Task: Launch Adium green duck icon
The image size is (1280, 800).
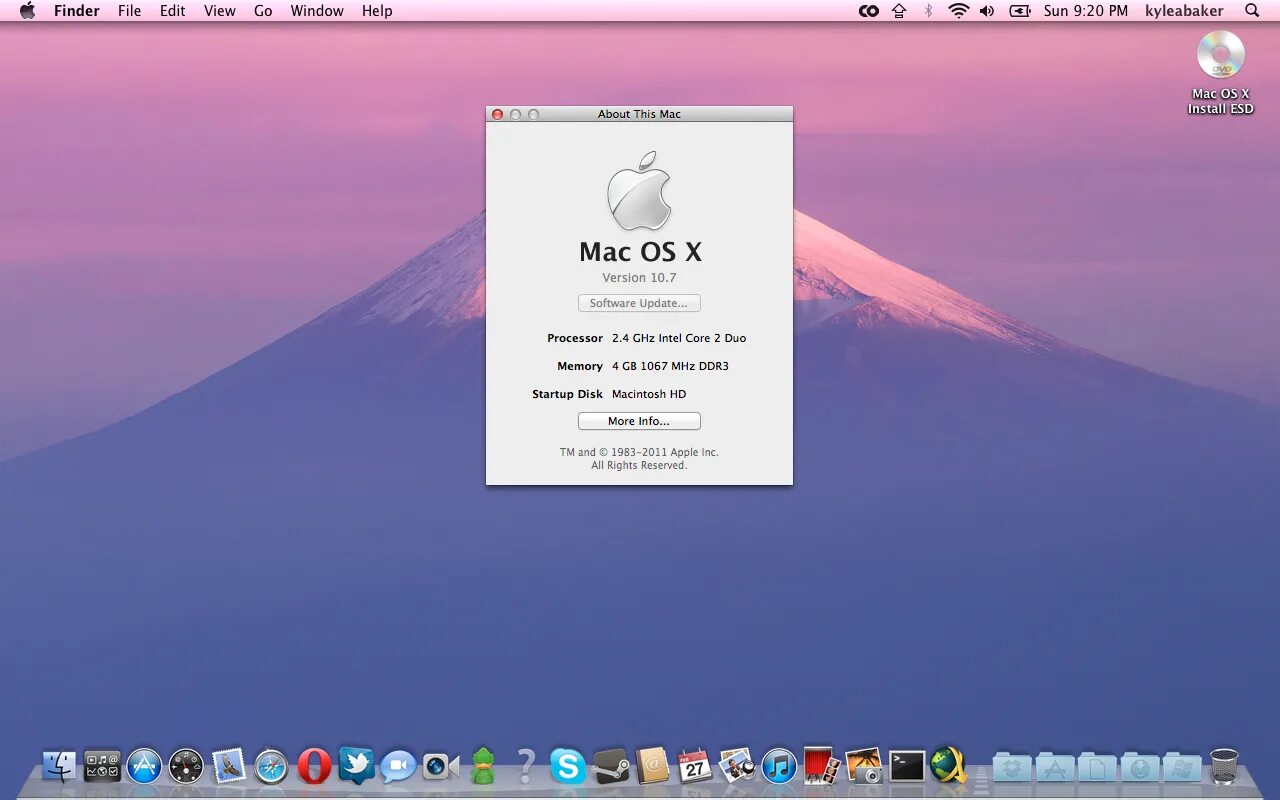Action: pos(483,766)
